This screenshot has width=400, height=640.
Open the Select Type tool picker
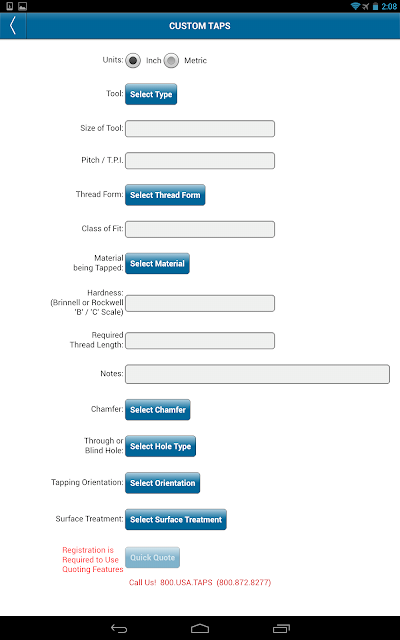151,94
